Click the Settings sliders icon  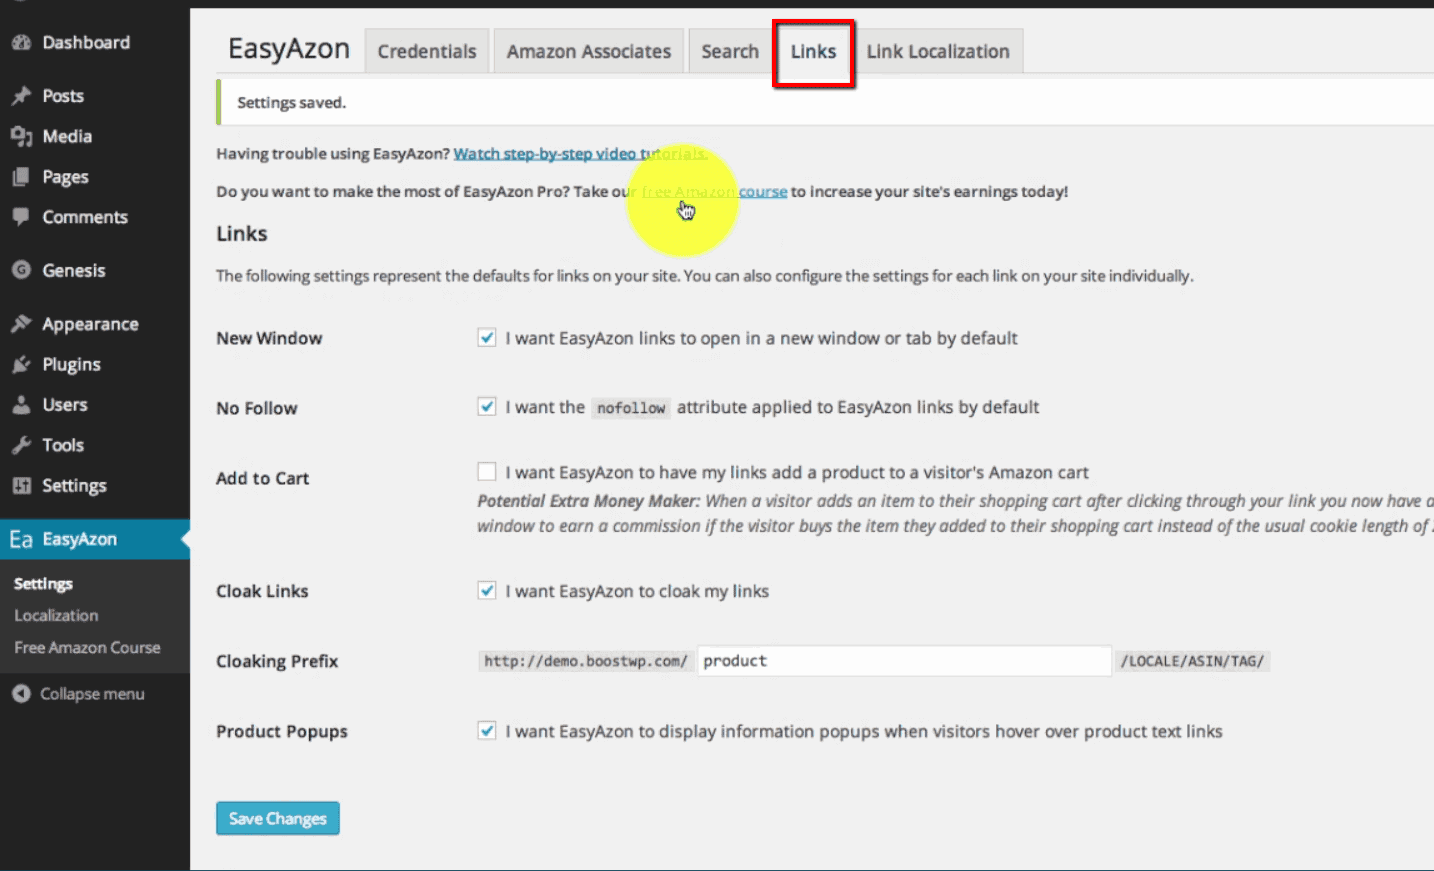click(x=21, y=486)
